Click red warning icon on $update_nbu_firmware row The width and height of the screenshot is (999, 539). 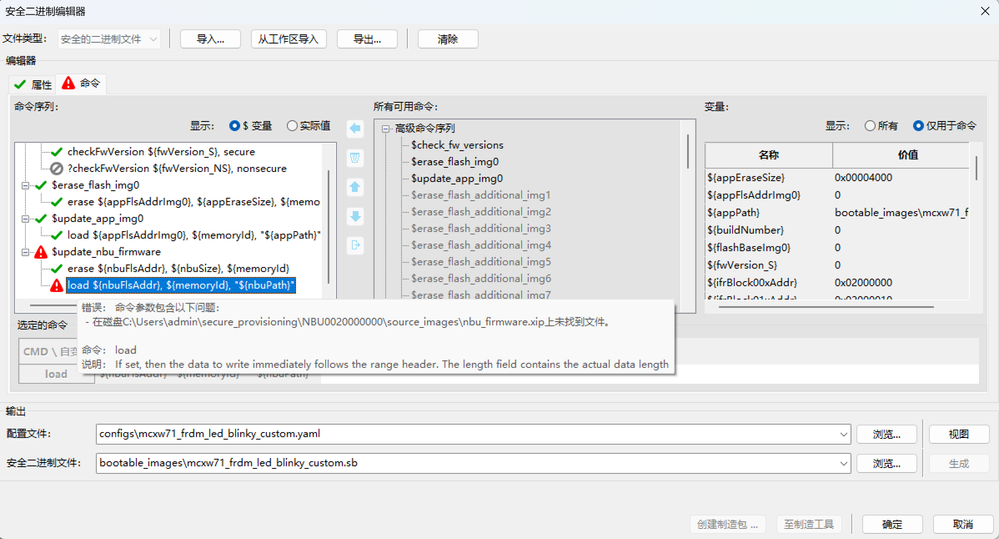[41, 252]
